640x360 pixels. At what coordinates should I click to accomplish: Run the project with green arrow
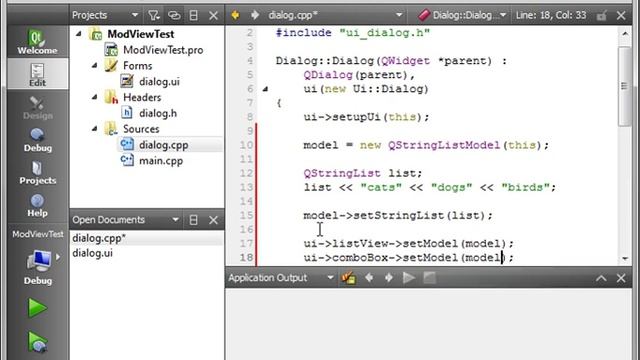[37, 307]
